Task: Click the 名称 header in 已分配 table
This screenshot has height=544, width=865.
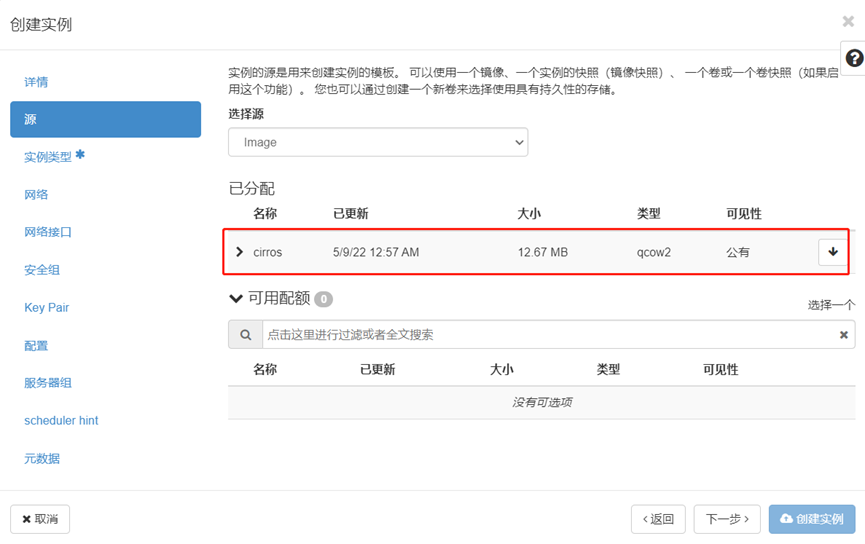Action: point(265,214)
